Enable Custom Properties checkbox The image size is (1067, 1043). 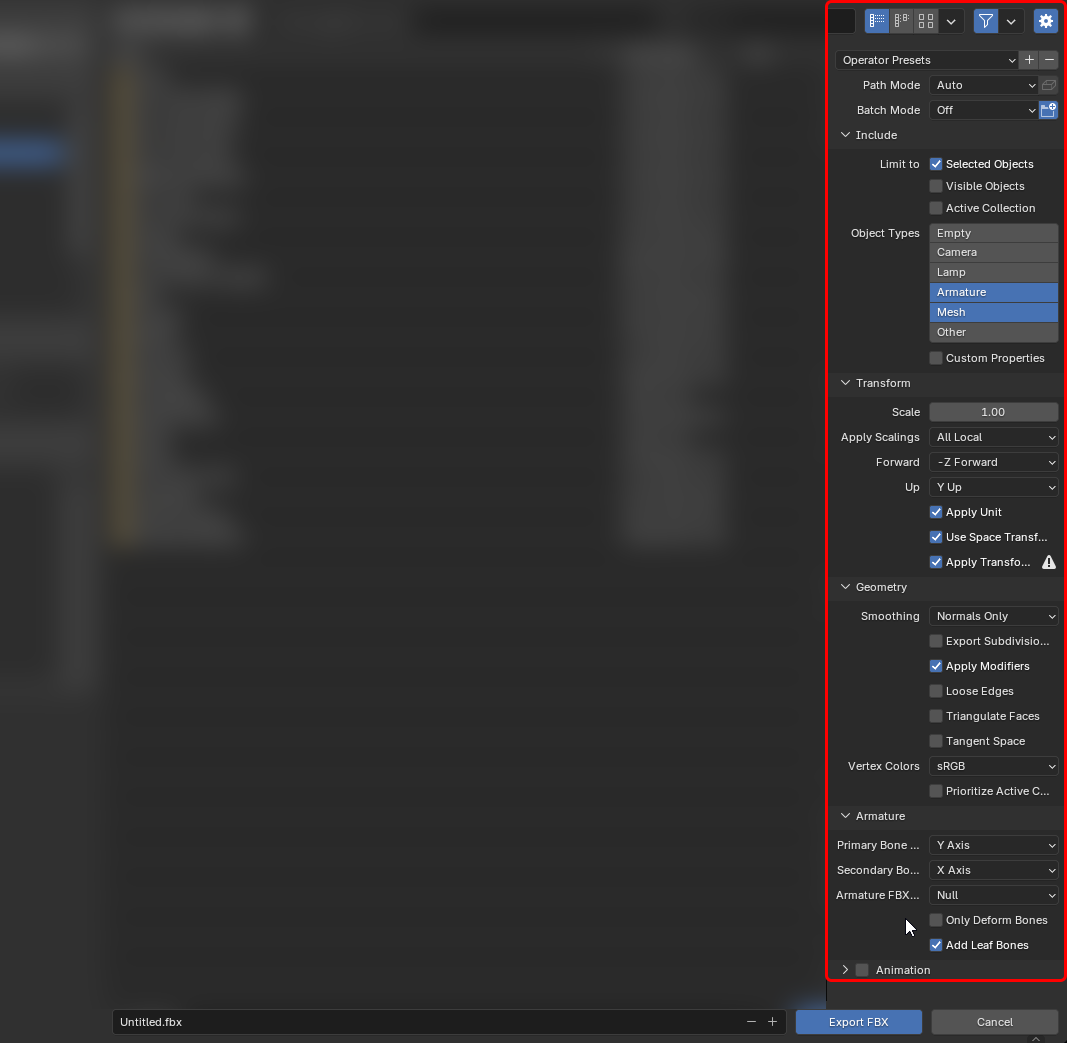pos(936,358)
